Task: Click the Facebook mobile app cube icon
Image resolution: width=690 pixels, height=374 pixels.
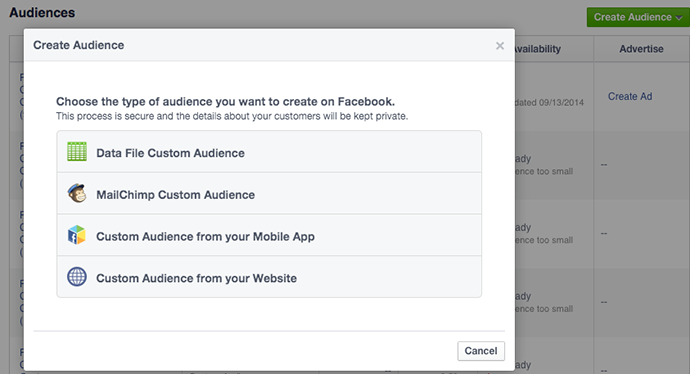Action: coord(77,235)
